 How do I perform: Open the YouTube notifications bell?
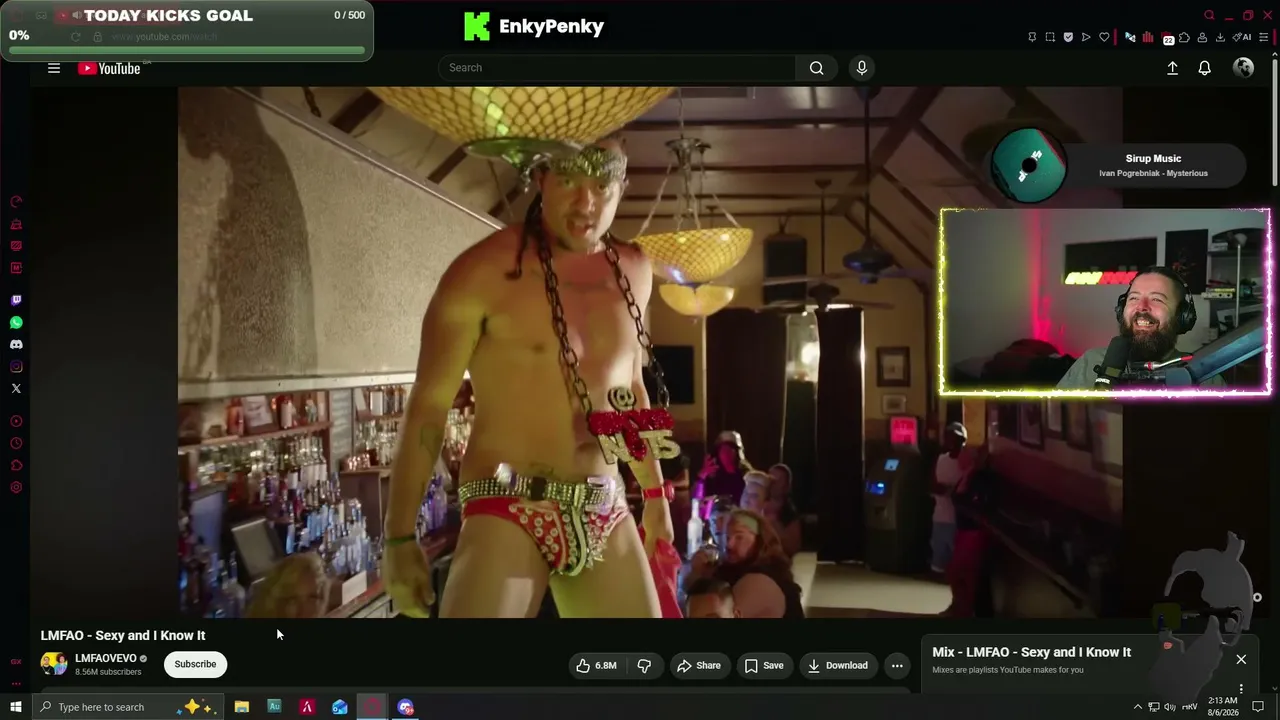[x=1205, y=68]
